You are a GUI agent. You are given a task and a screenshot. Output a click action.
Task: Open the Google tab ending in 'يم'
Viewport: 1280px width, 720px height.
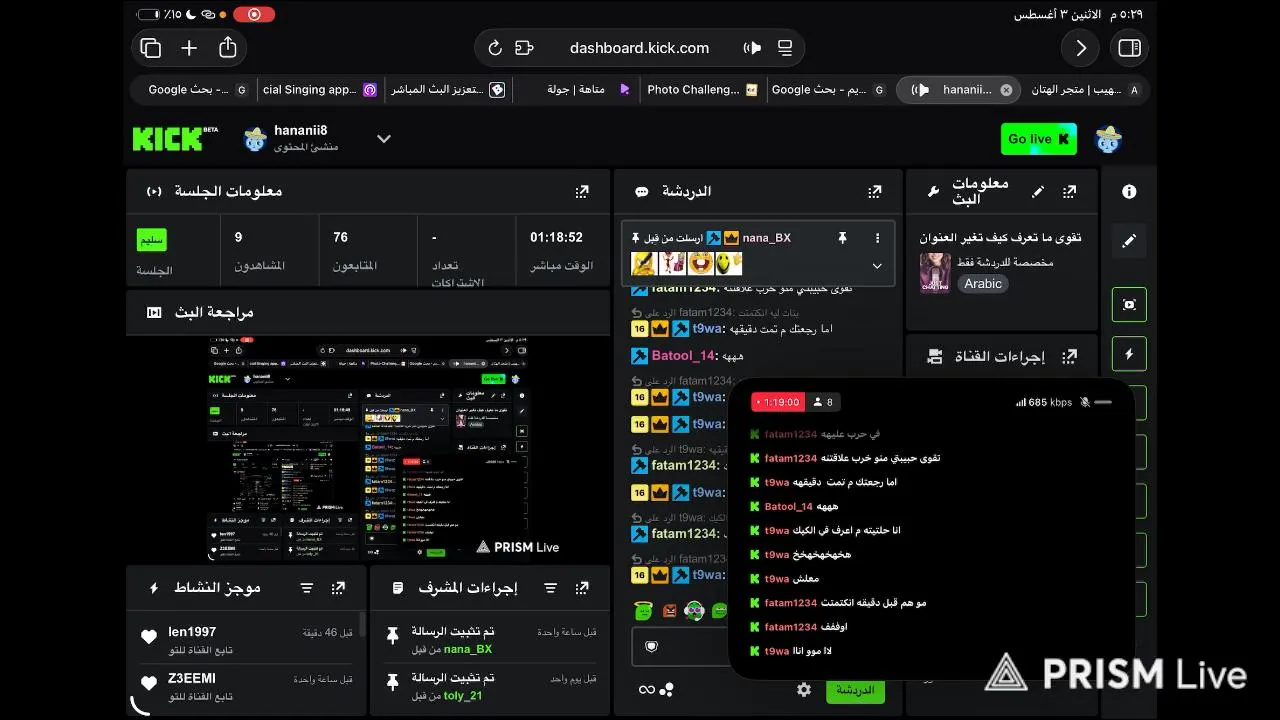[x=829, y=89]
